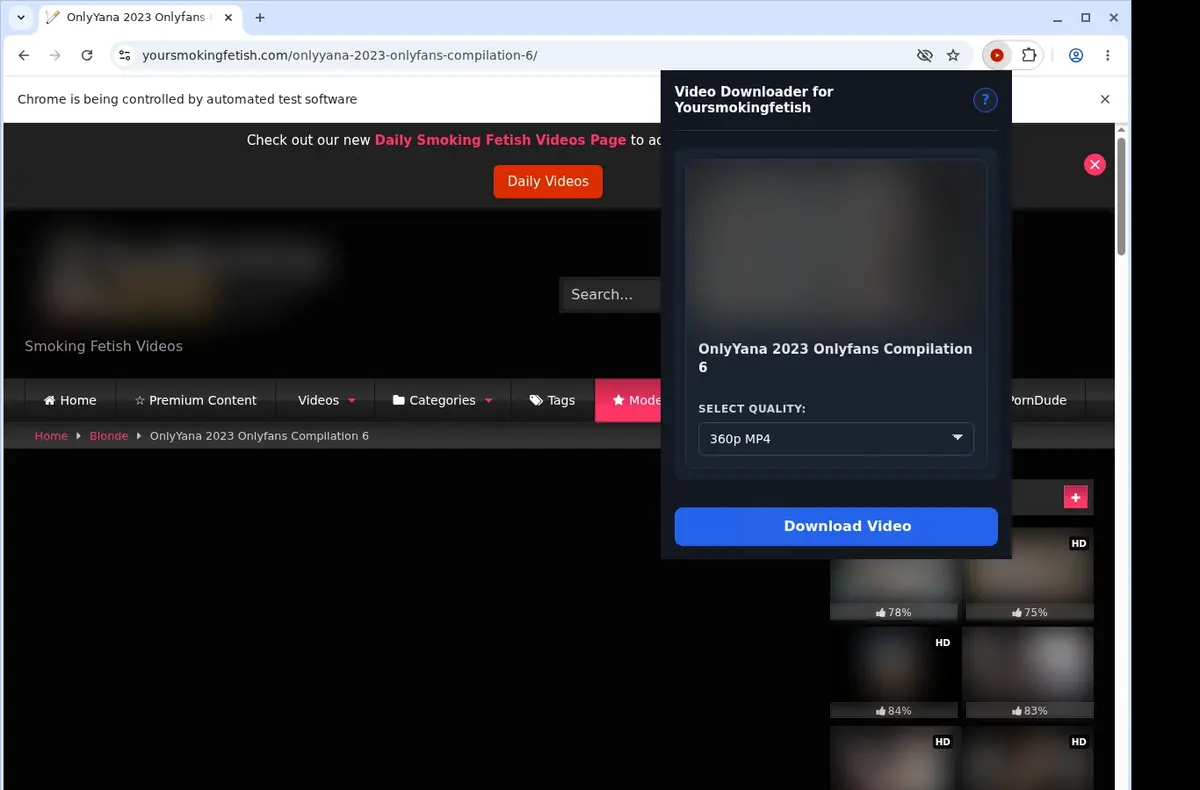The width and height of the screenshot is (1200, 790).
Task: Click the Daily Videos button
Action: point(548,181)
